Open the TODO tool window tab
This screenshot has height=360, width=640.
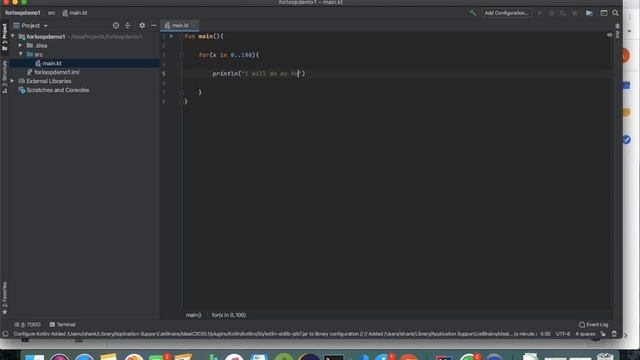(x=28, y=325)
